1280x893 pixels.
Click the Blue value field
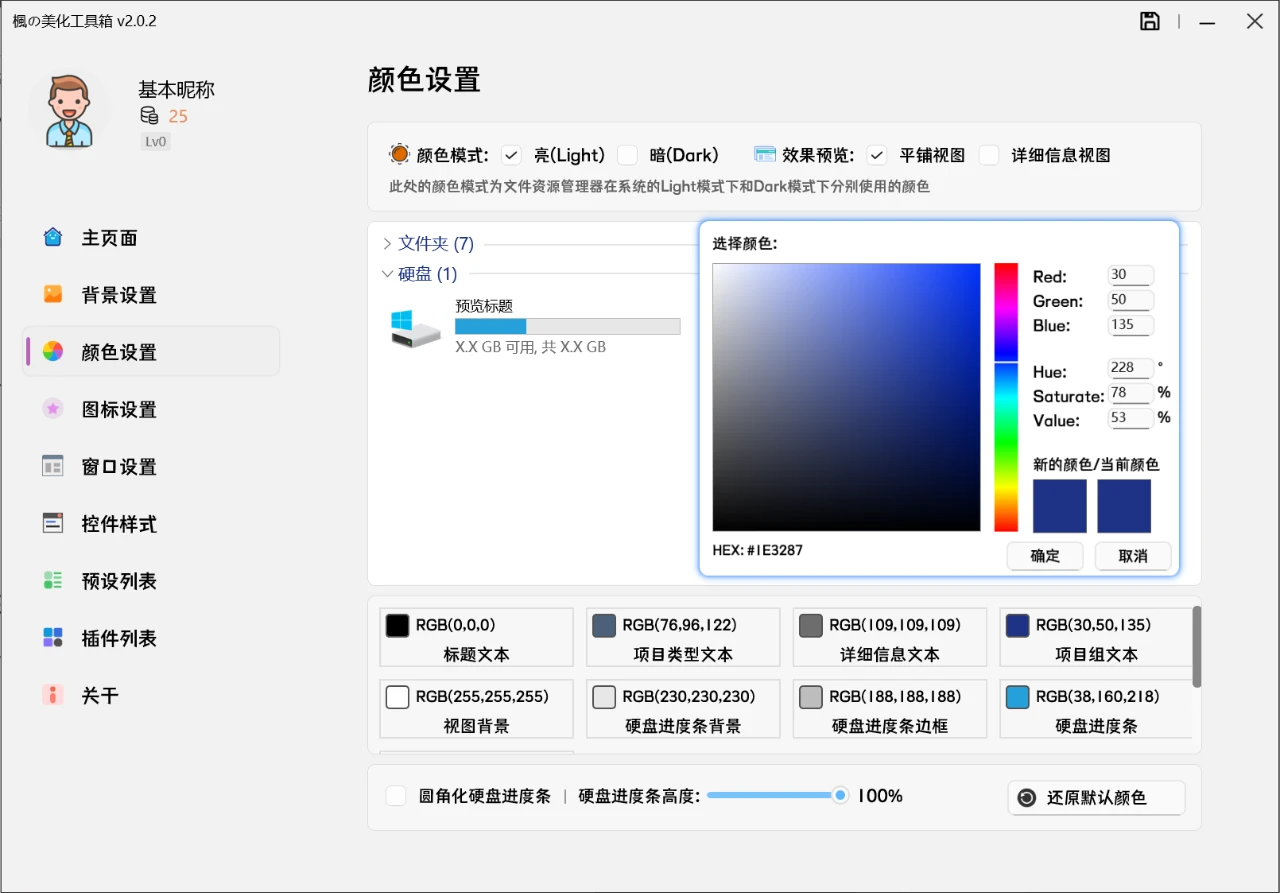click(x=1131, y=325)
